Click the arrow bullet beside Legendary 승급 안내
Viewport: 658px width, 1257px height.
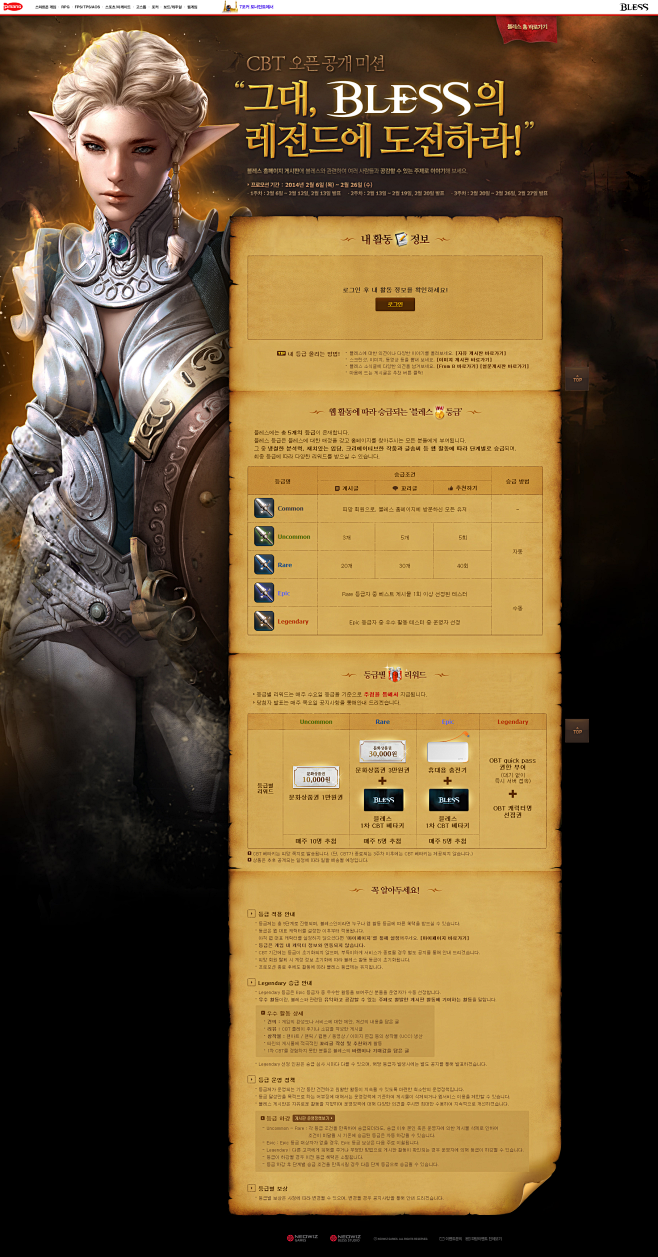[251, 982]
